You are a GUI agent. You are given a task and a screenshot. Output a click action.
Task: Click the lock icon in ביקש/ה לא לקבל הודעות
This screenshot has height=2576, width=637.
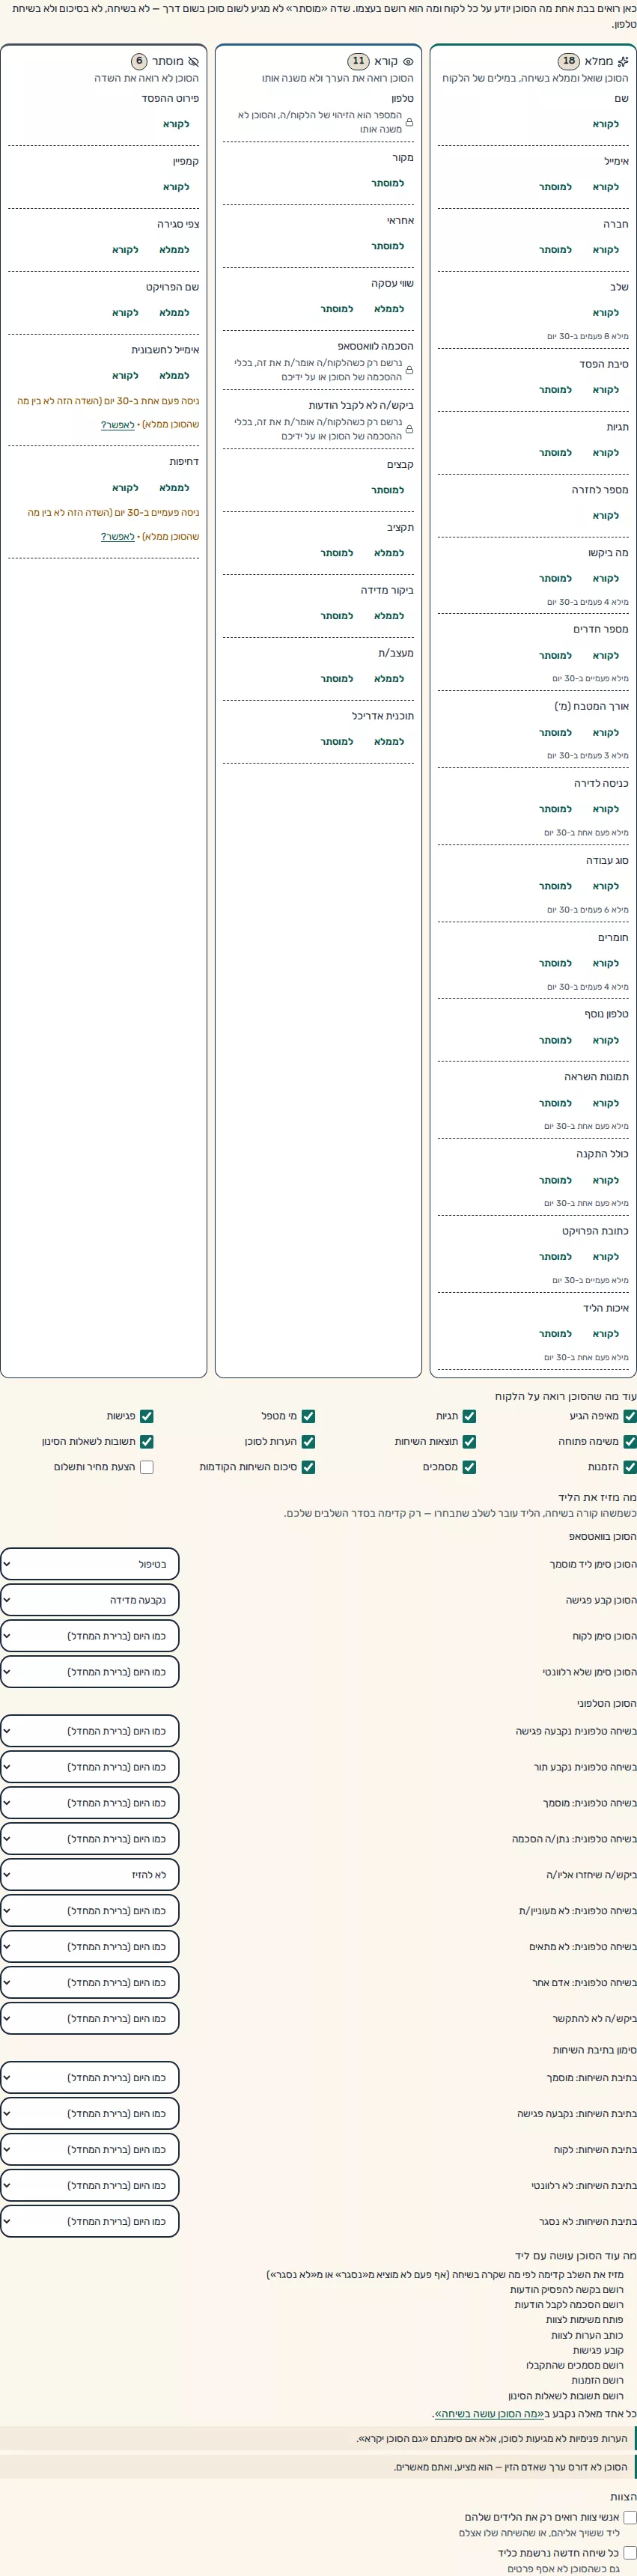coord(409,429)
